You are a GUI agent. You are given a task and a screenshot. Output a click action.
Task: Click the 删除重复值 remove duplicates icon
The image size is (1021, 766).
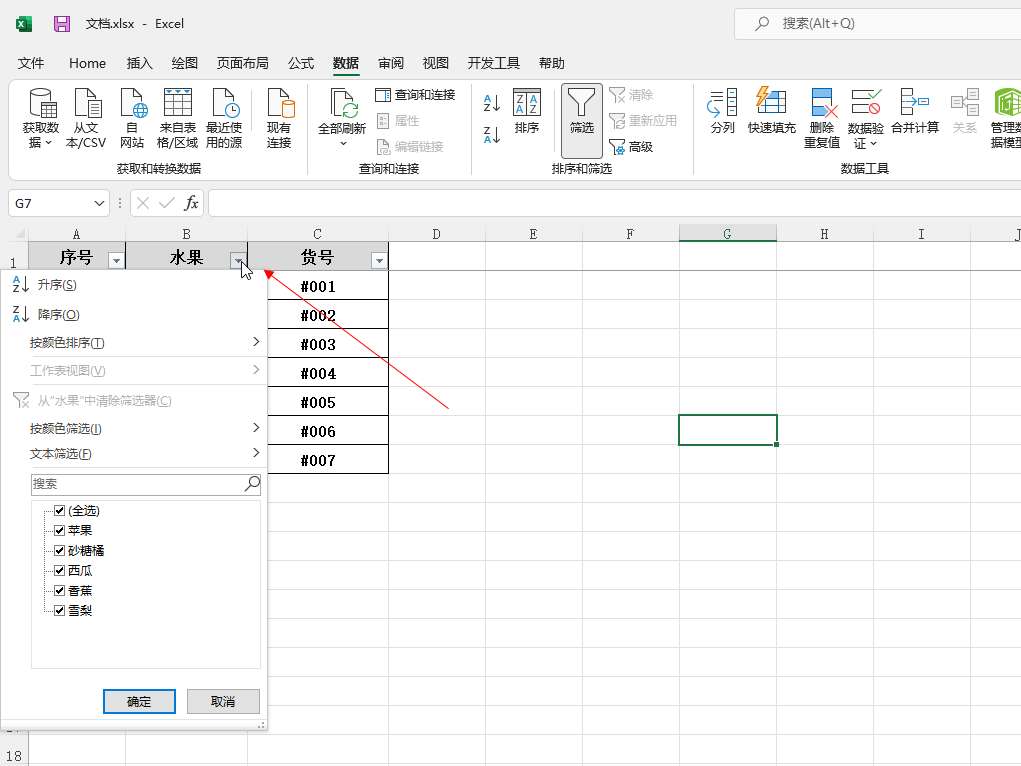(x=821, y=103)
